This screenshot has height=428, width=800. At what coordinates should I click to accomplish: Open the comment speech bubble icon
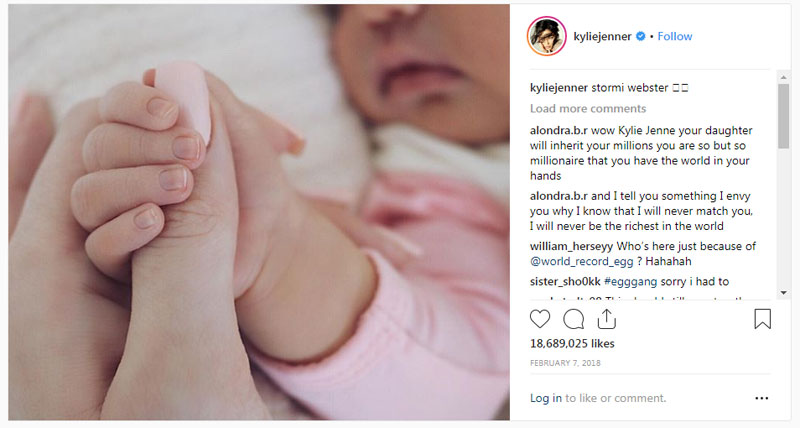(573, 319)
